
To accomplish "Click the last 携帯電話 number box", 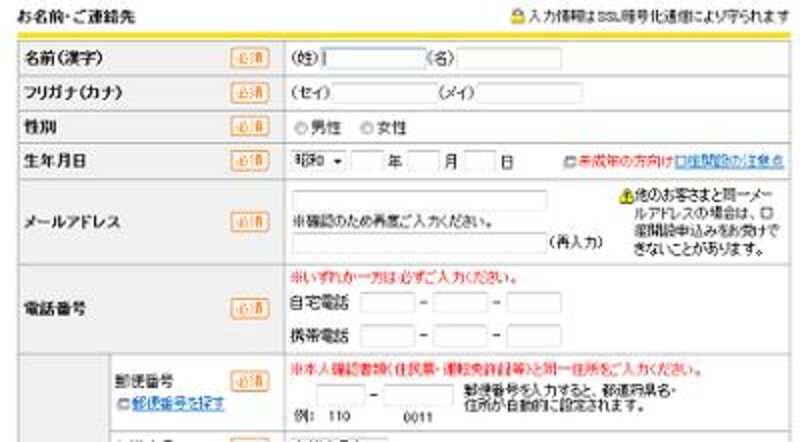I will [x=534, y=336].
